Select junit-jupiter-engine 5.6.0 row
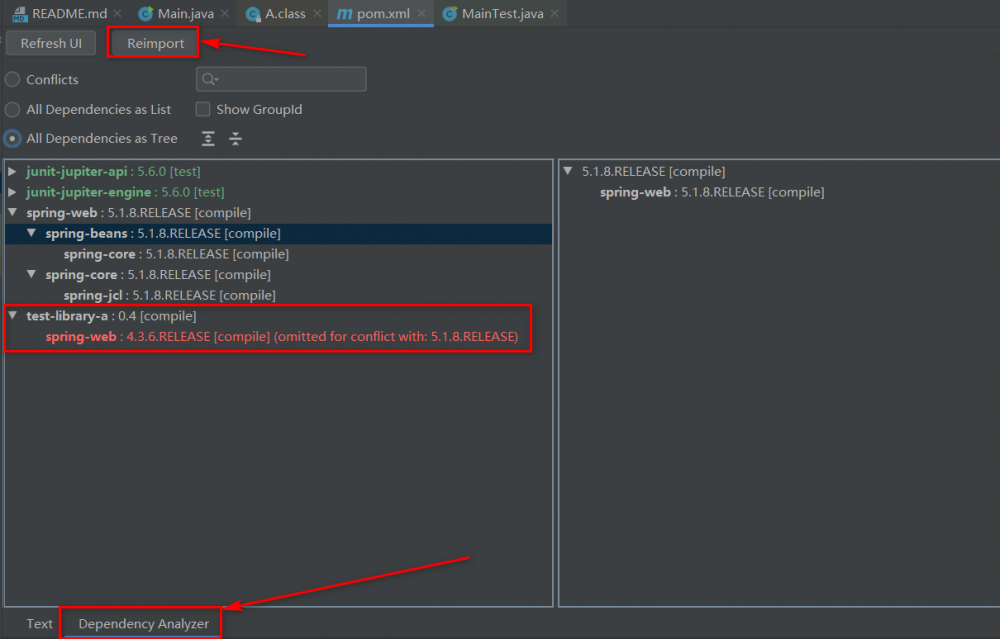 click(278, 192)
